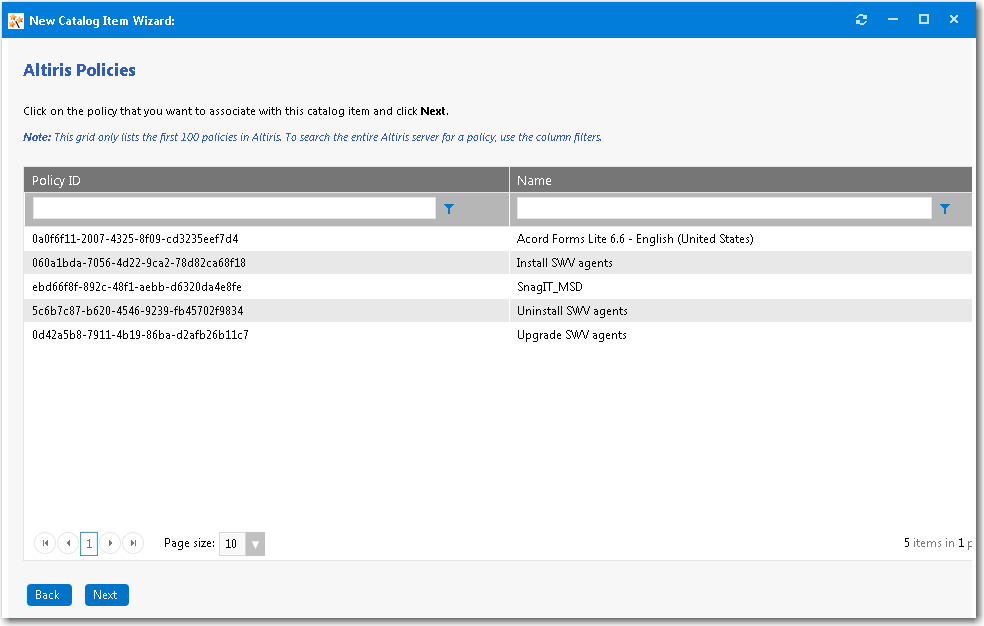Screen dimensions: 984x626
Task: Open the Name column filter funnel
Action: [945, 208]
